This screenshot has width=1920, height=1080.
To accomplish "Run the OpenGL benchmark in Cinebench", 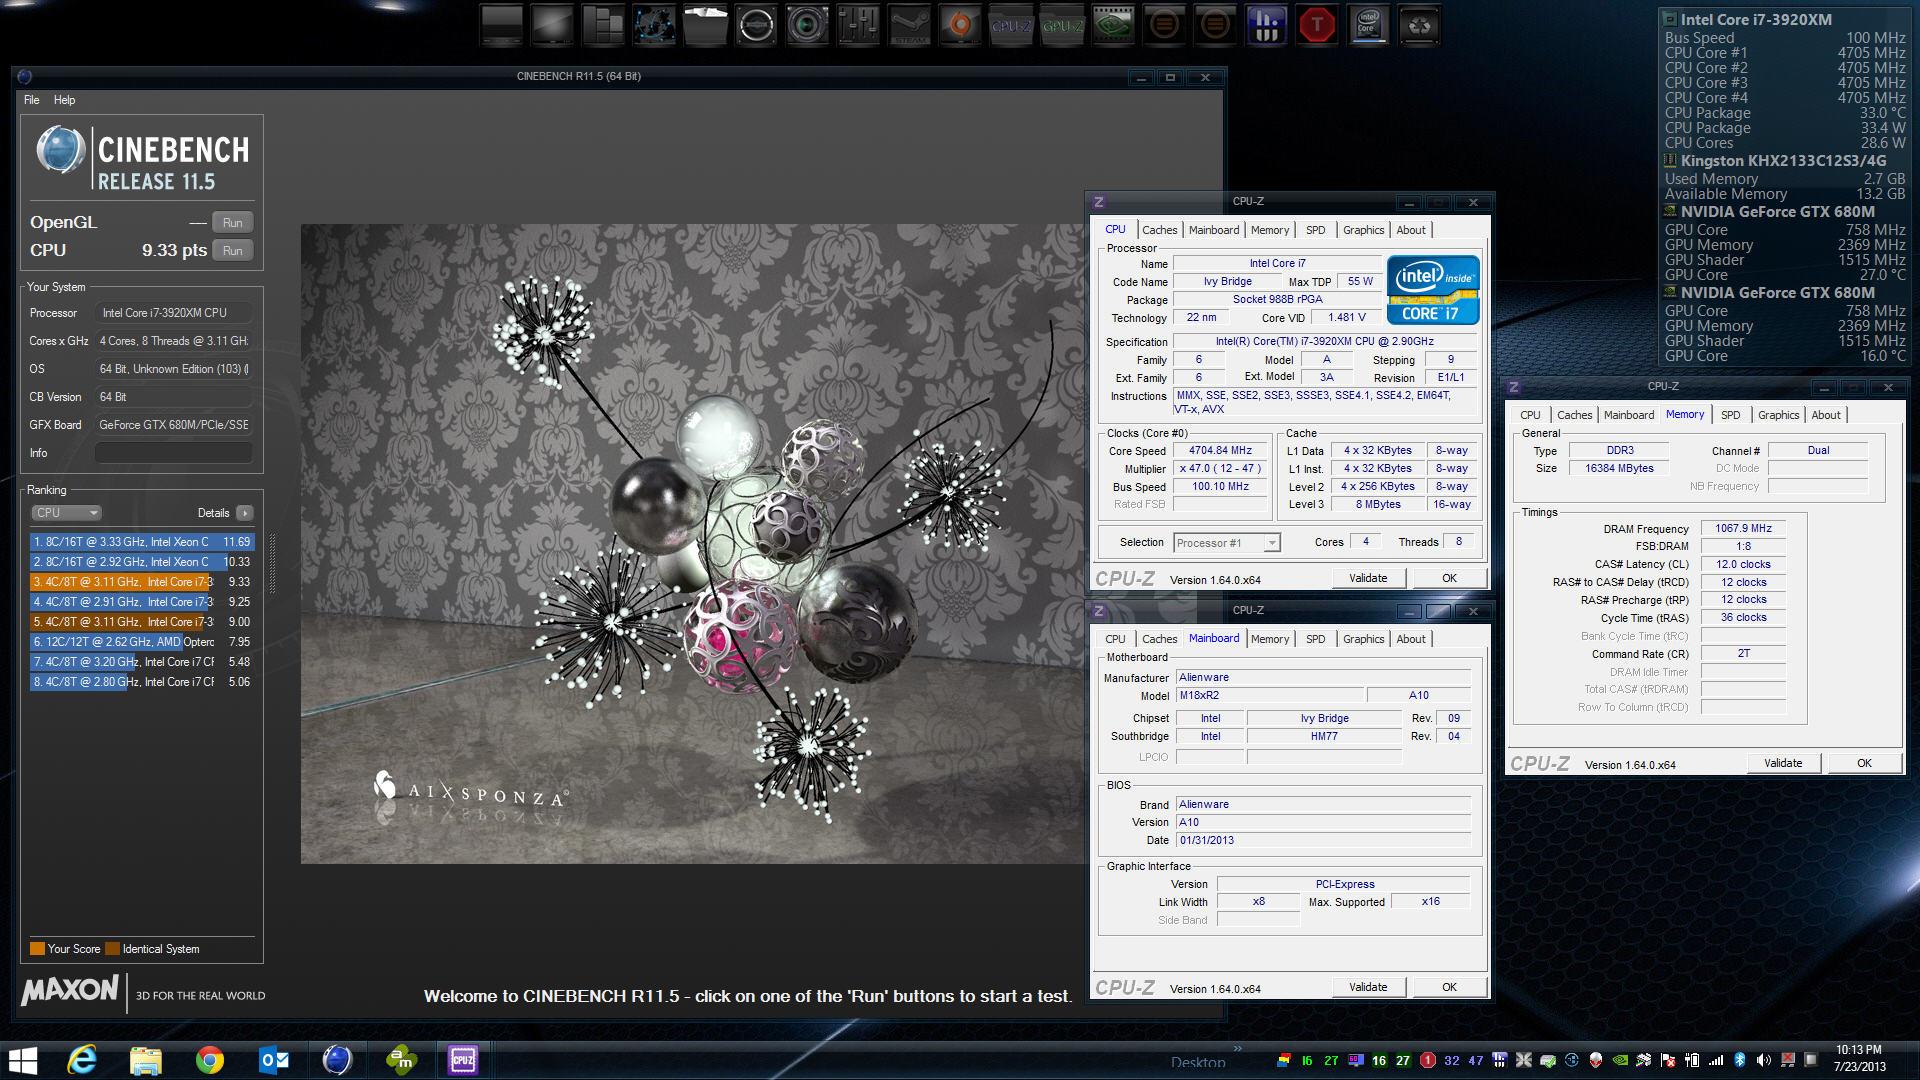I will coord(232,223).
